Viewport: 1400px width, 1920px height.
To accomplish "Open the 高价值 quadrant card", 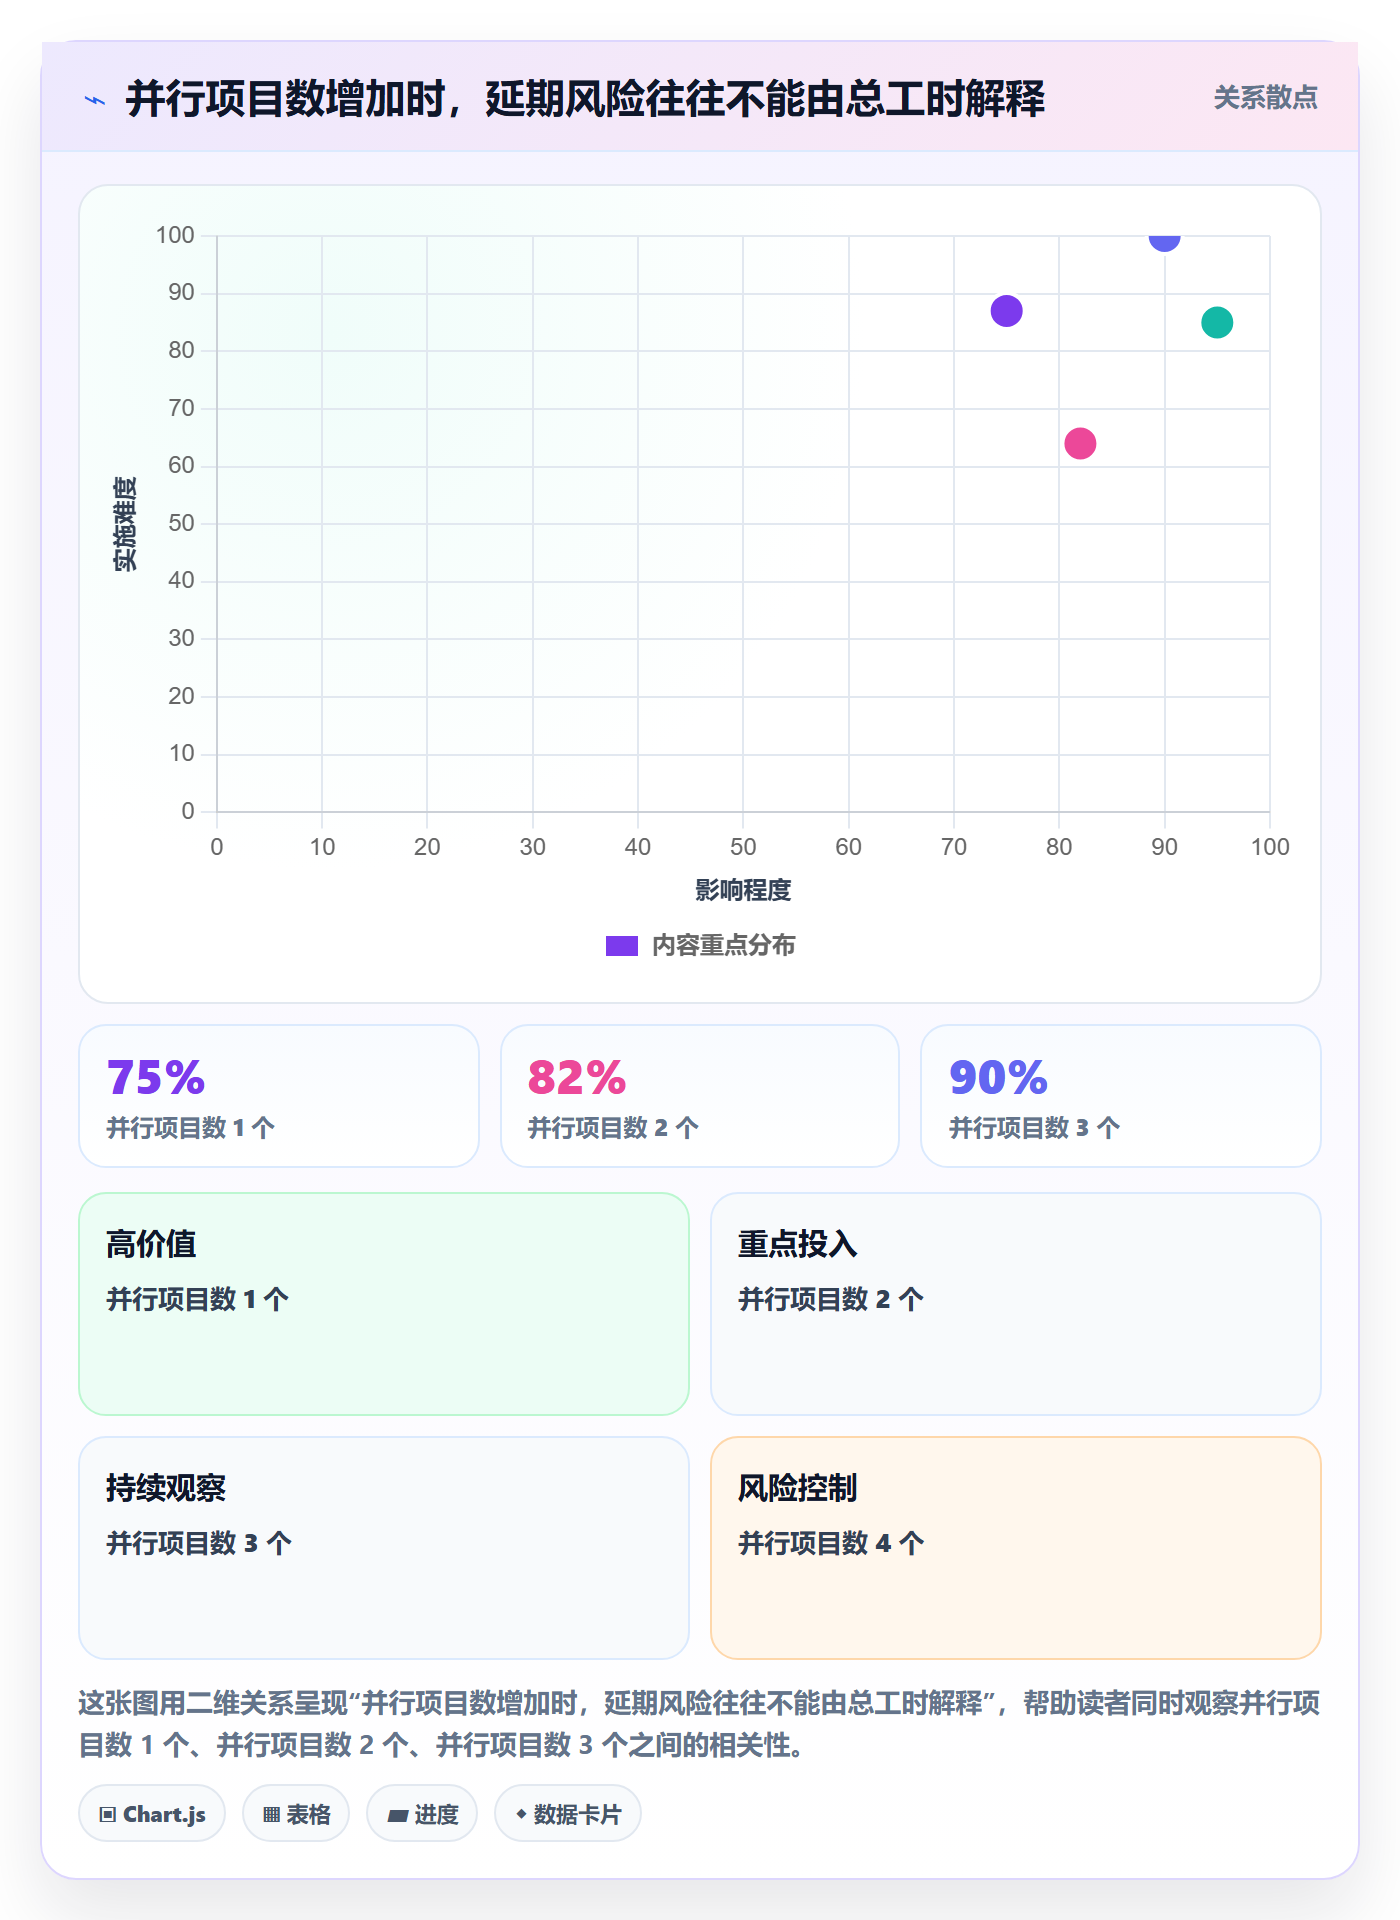I will pos(384,1304).
